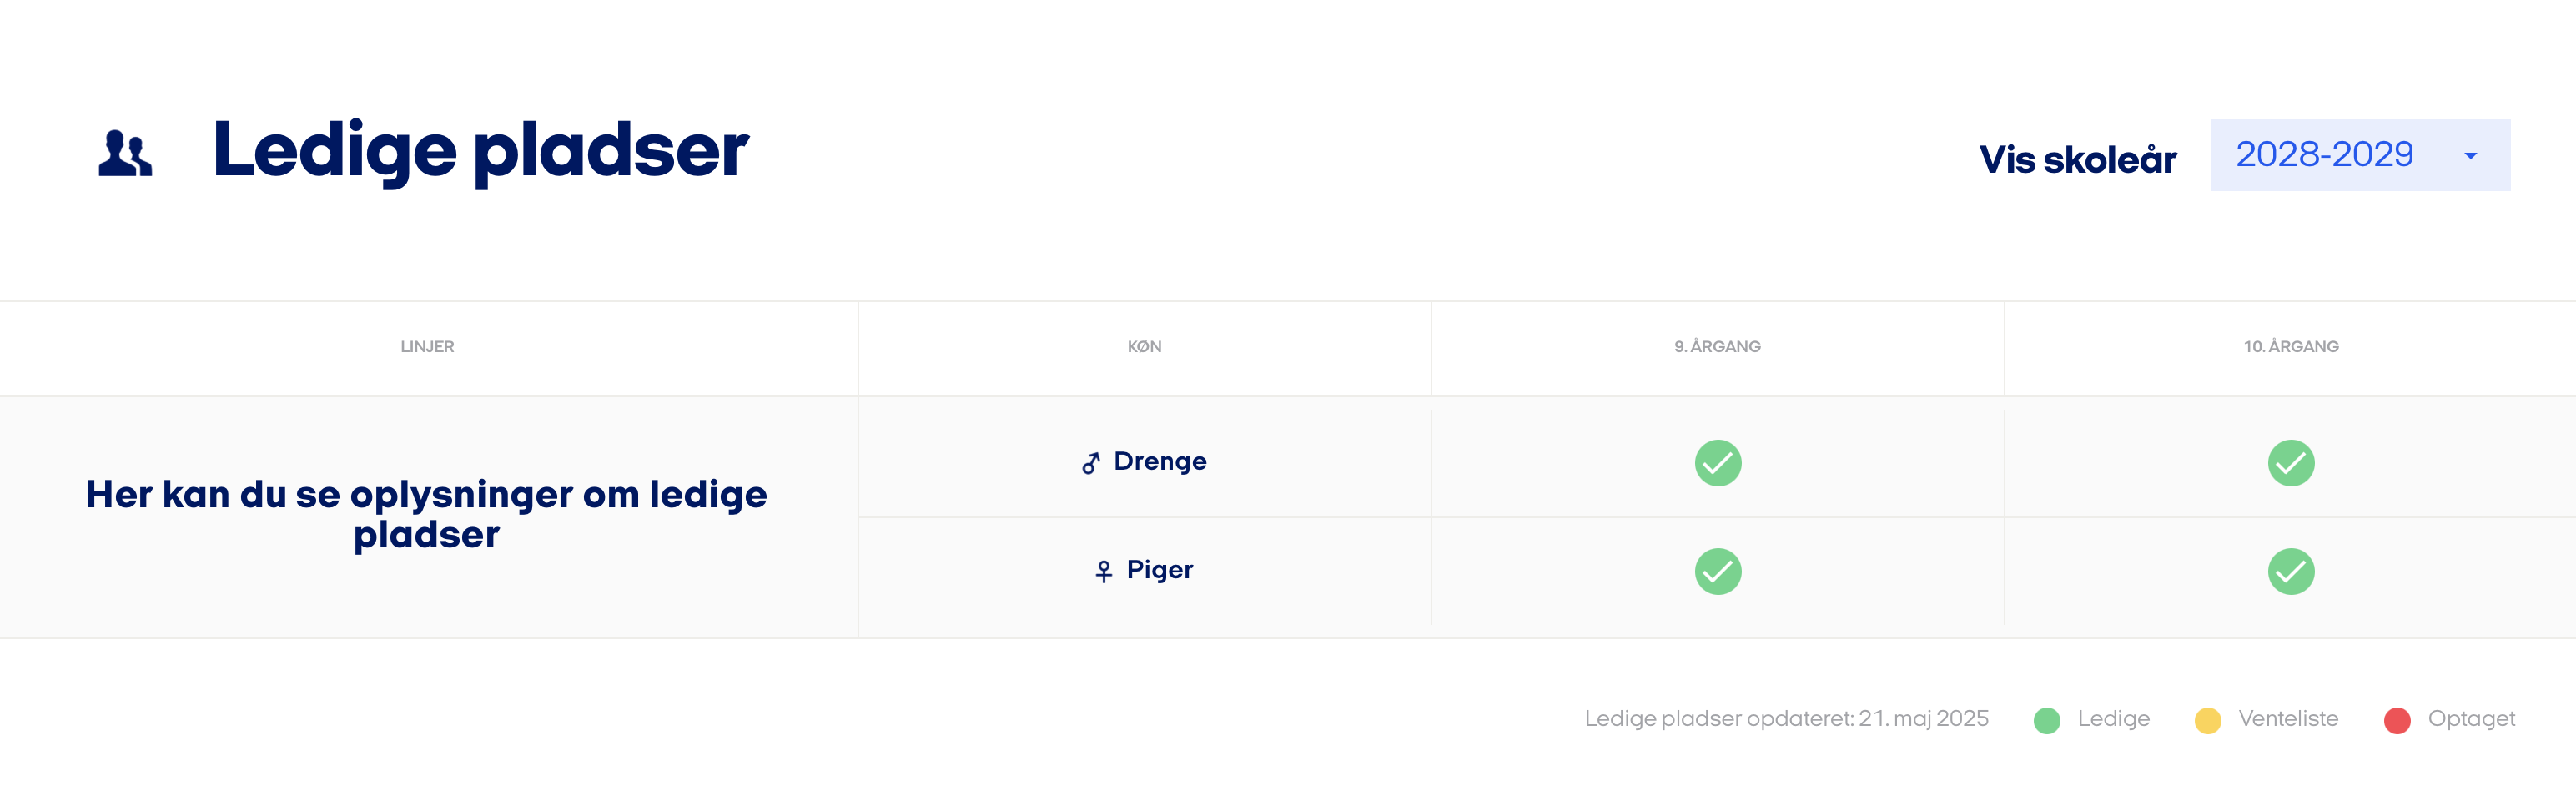Click the female symbol next to Piger
This screenshot has width=2576, height=801.
[x=1103, y=571]
